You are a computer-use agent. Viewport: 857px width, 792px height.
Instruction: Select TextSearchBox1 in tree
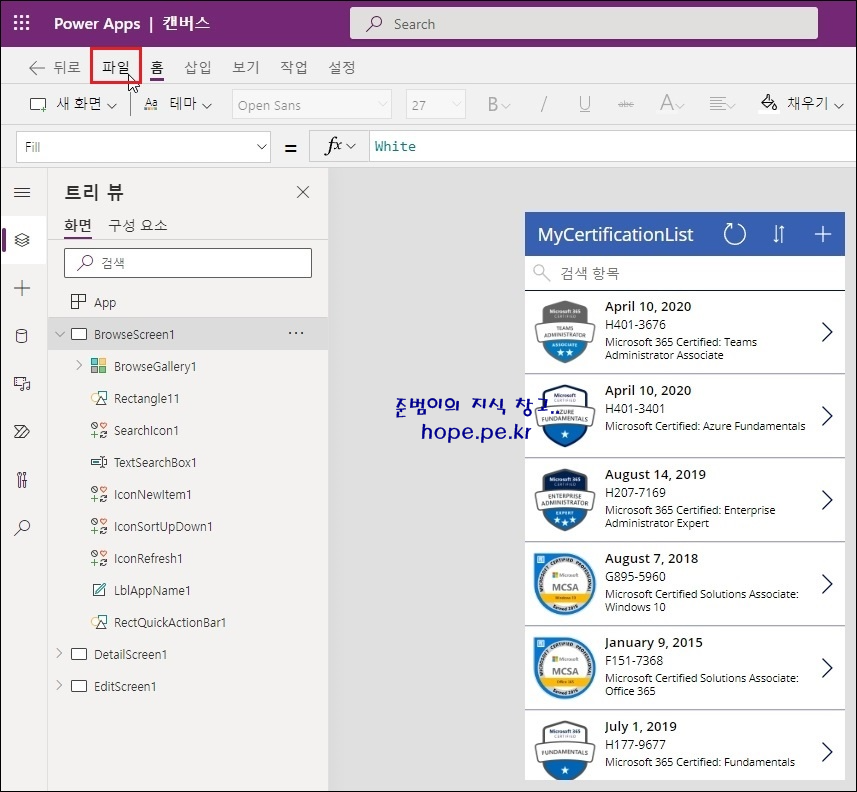coord(155,462)
